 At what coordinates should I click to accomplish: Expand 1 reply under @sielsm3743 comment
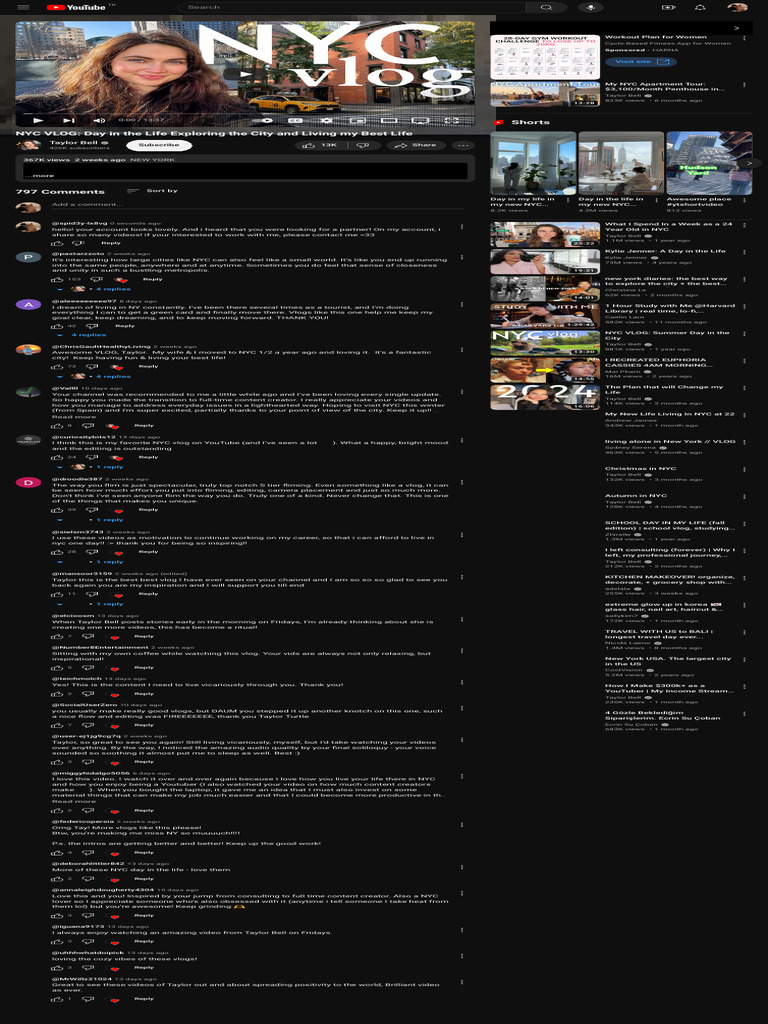91,562
